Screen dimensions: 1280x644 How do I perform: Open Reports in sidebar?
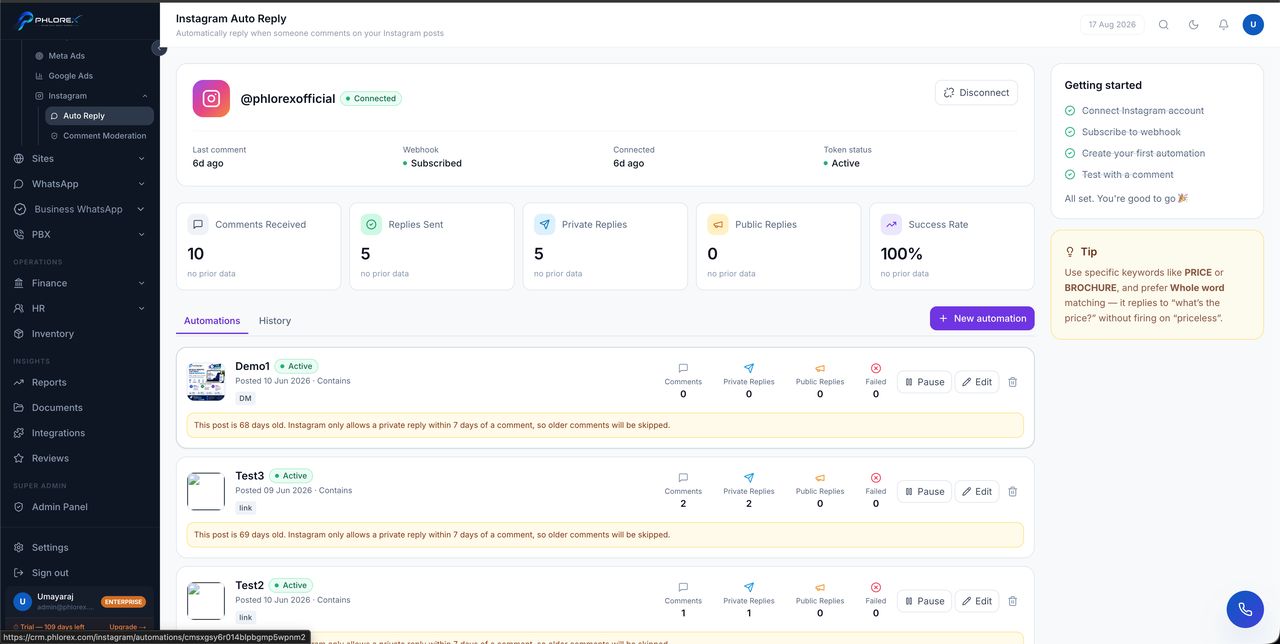(x=80, y=382)
